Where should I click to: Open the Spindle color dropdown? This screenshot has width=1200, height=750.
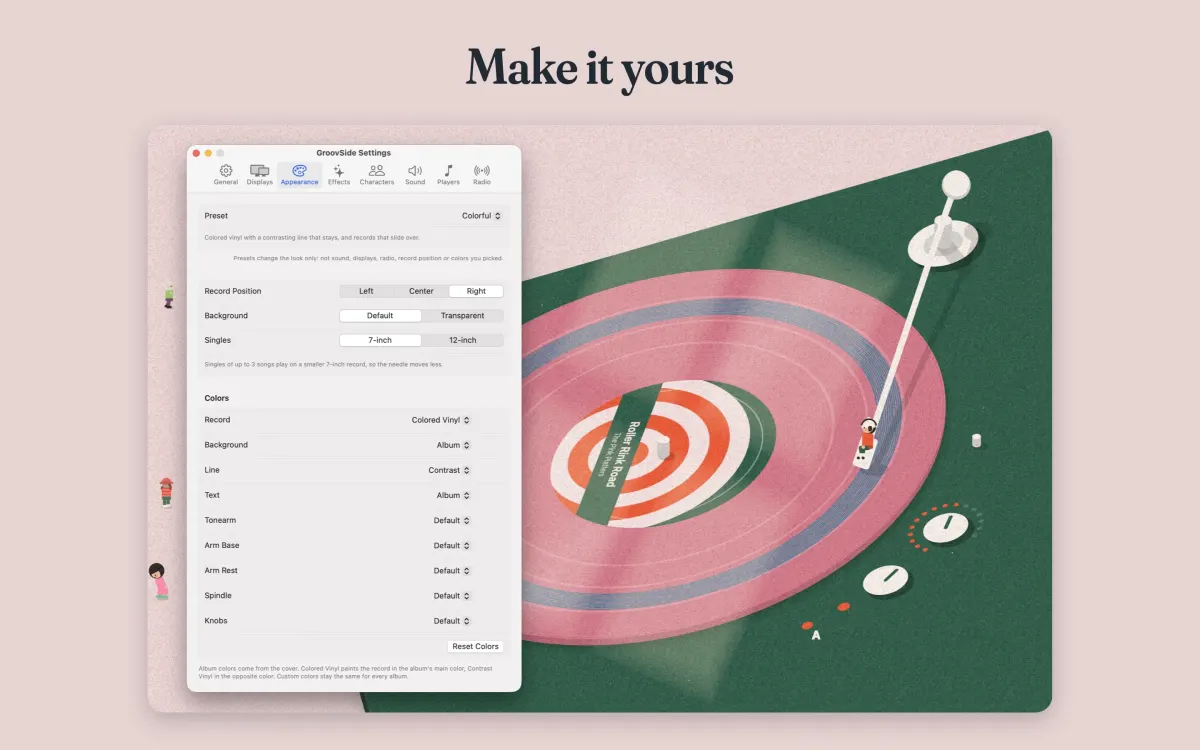452,596
